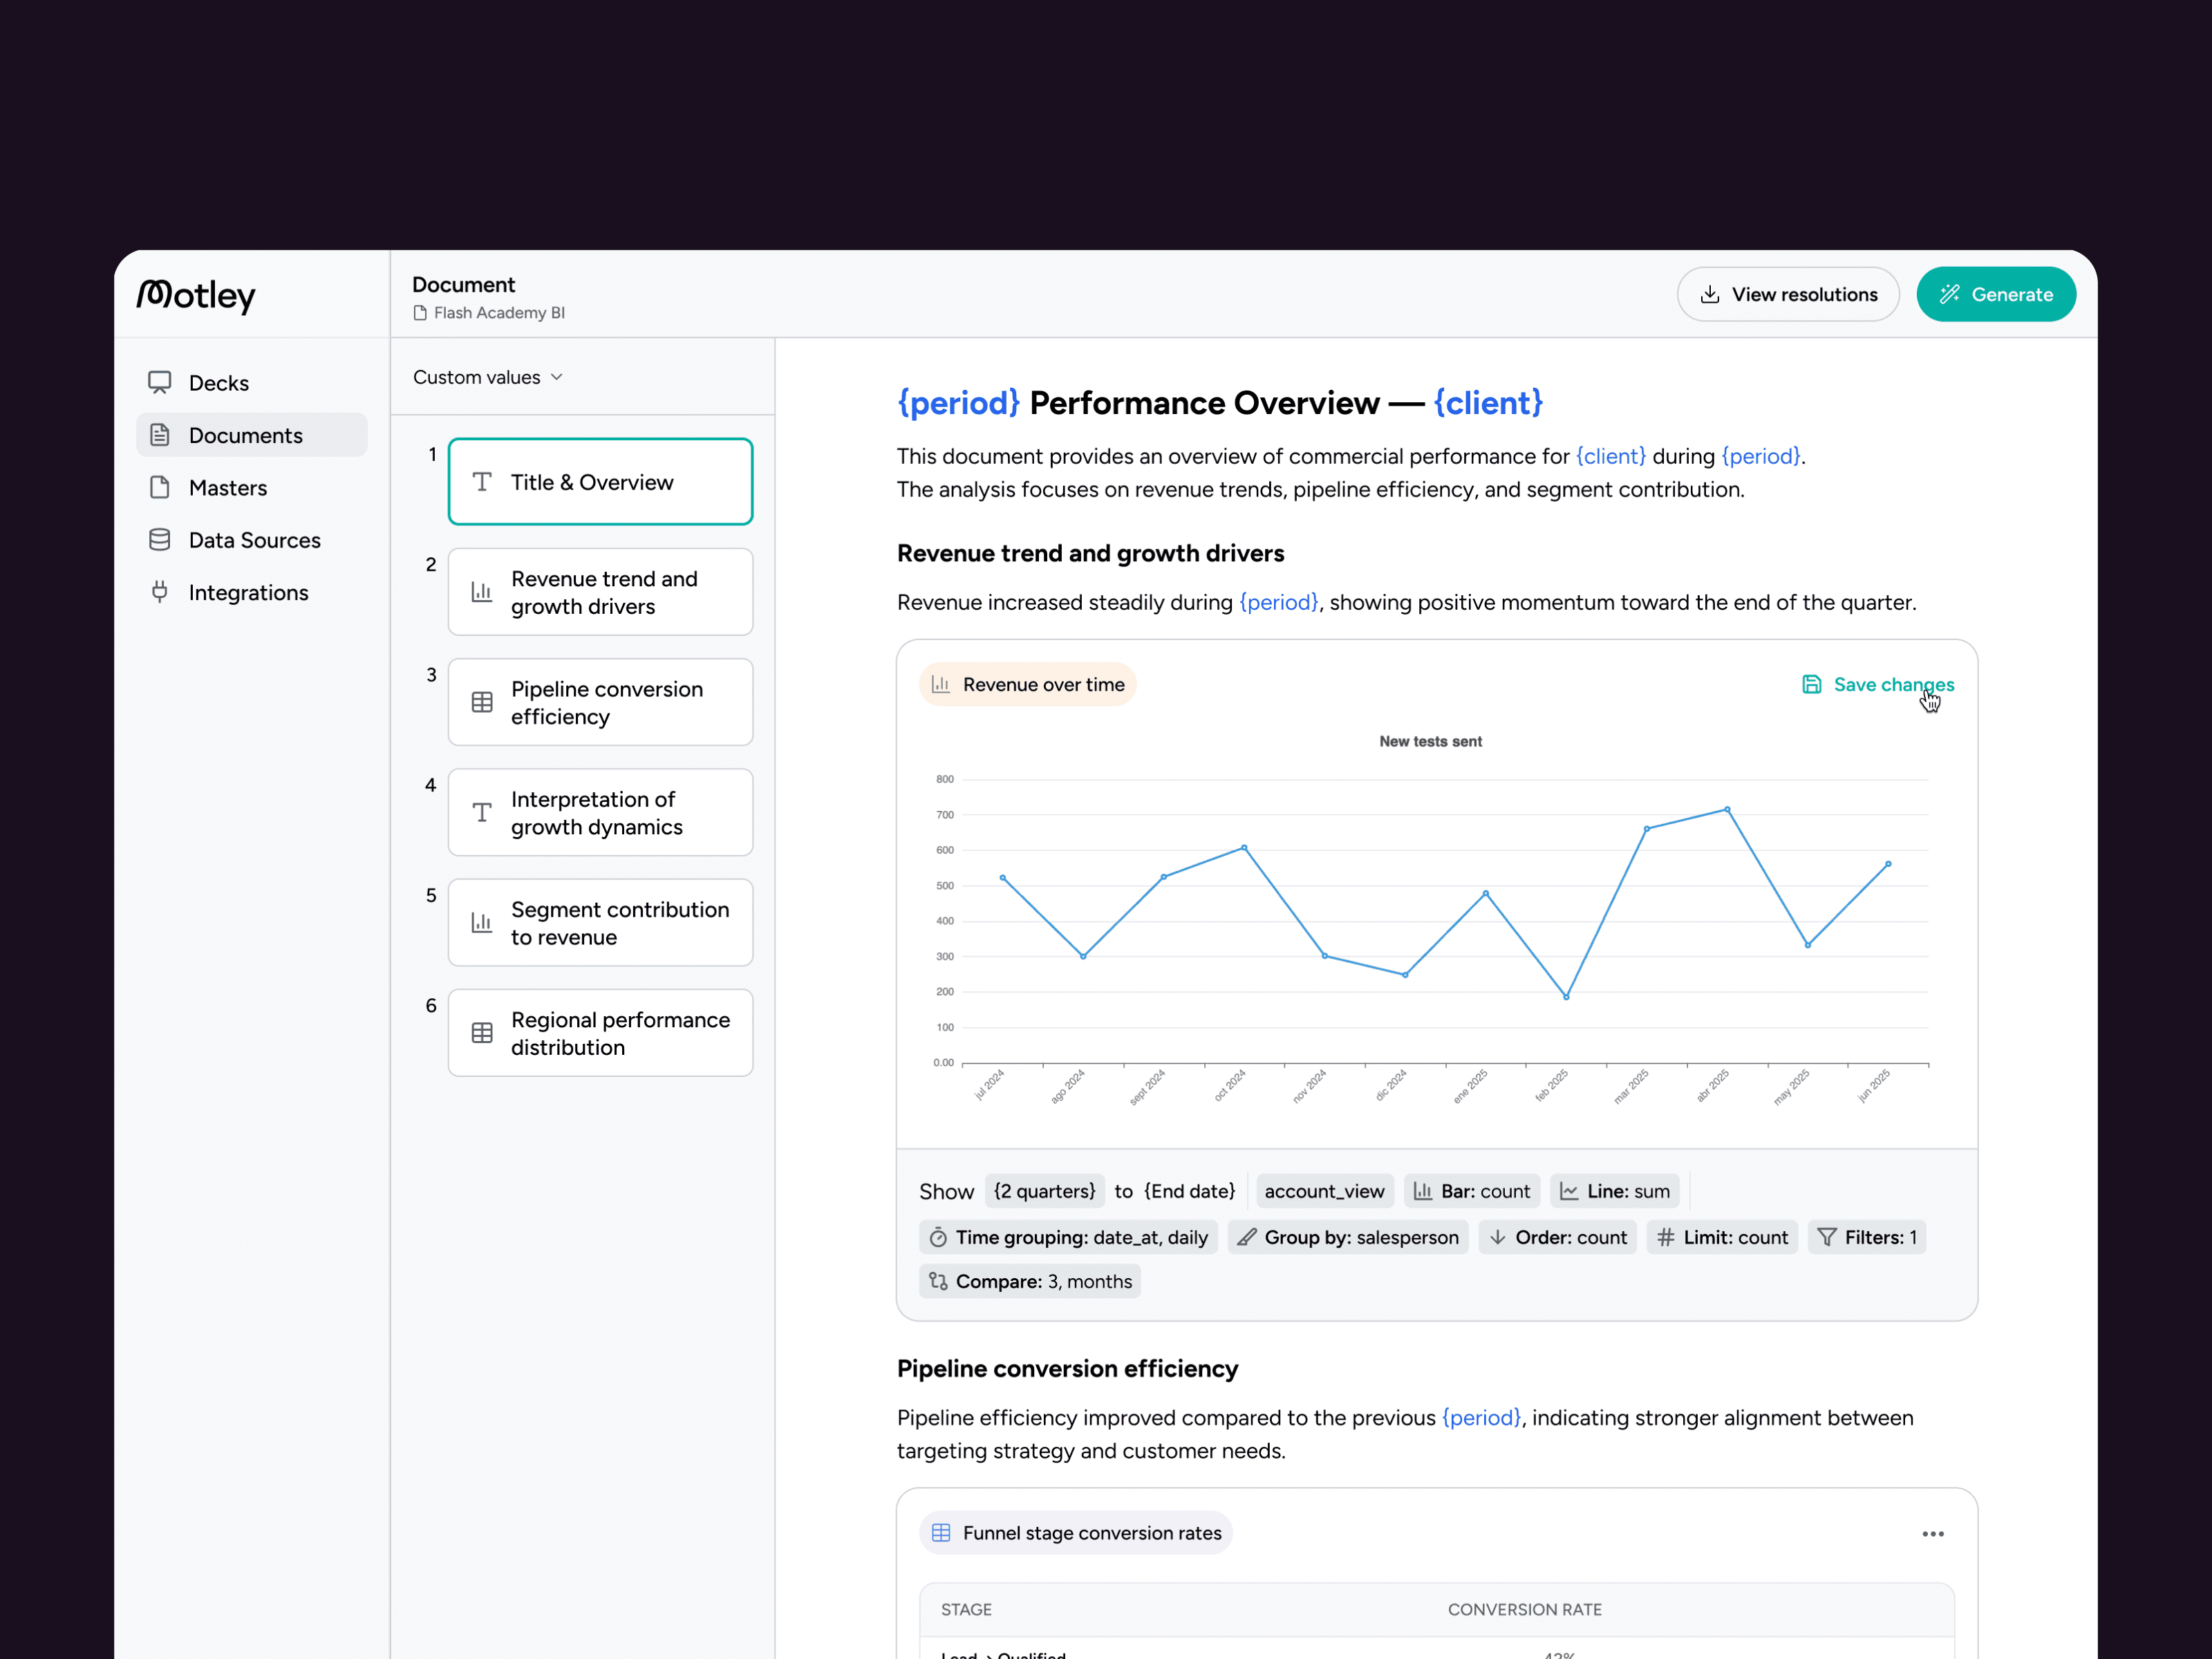Select the Title & Overview section
The width and height of the screenshot is (2212, 1659).
[x=600, y=482]
